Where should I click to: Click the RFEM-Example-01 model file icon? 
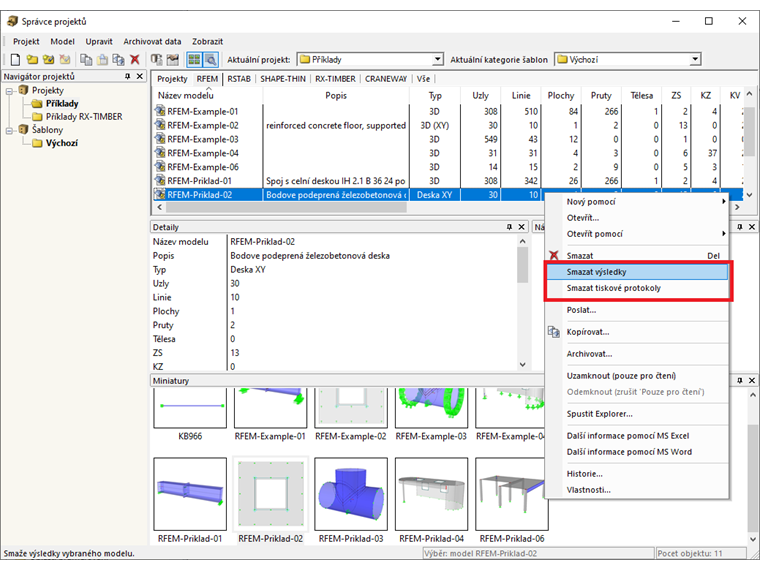(160, 111)
